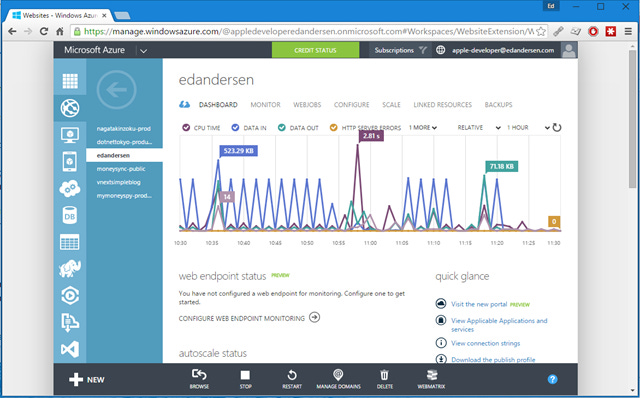
Task: Click Manage Domains icon in command bar
Action: point(338,374)
